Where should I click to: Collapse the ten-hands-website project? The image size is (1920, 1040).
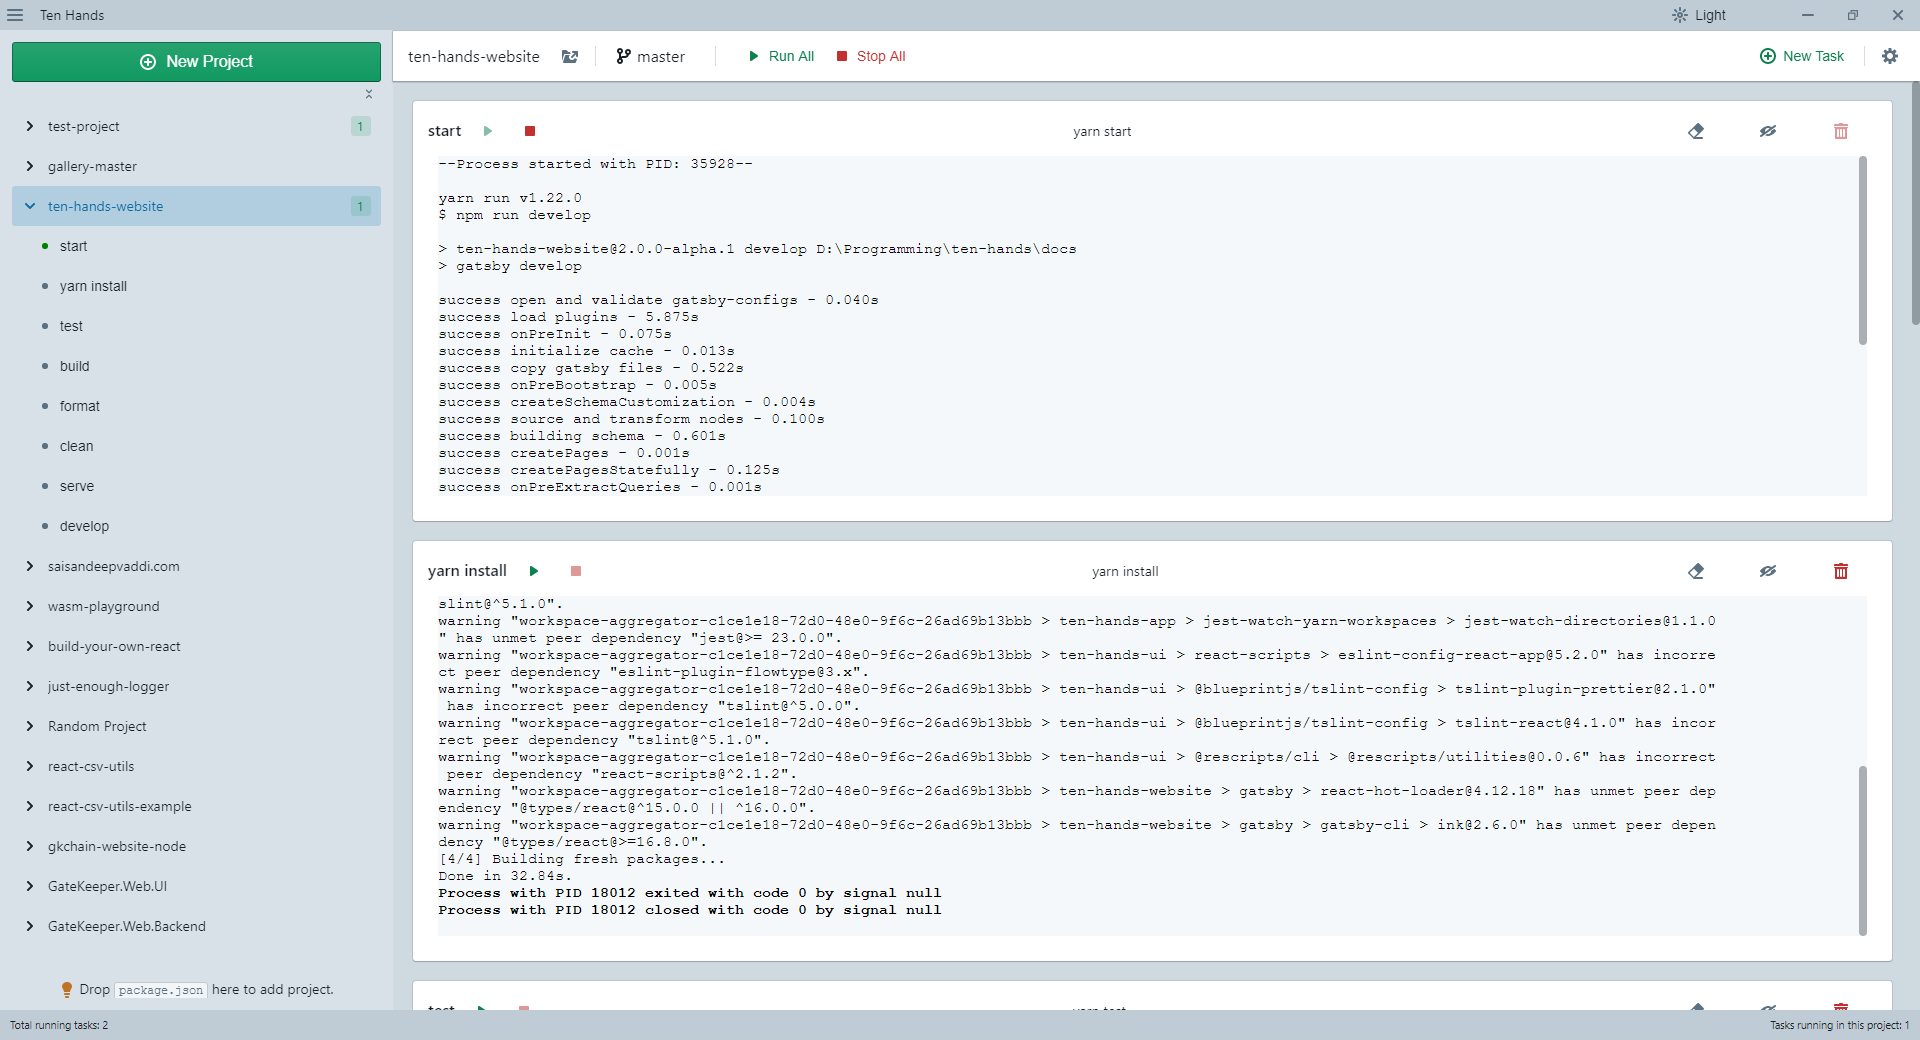[30, 206]
